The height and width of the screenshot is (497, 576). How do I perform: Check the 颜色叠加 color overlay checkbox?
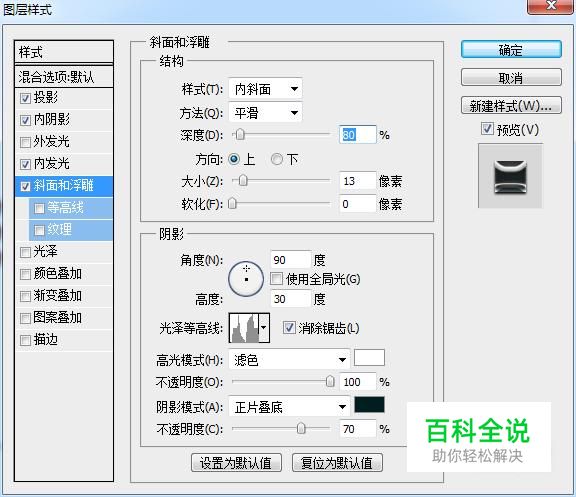point(25,274)
